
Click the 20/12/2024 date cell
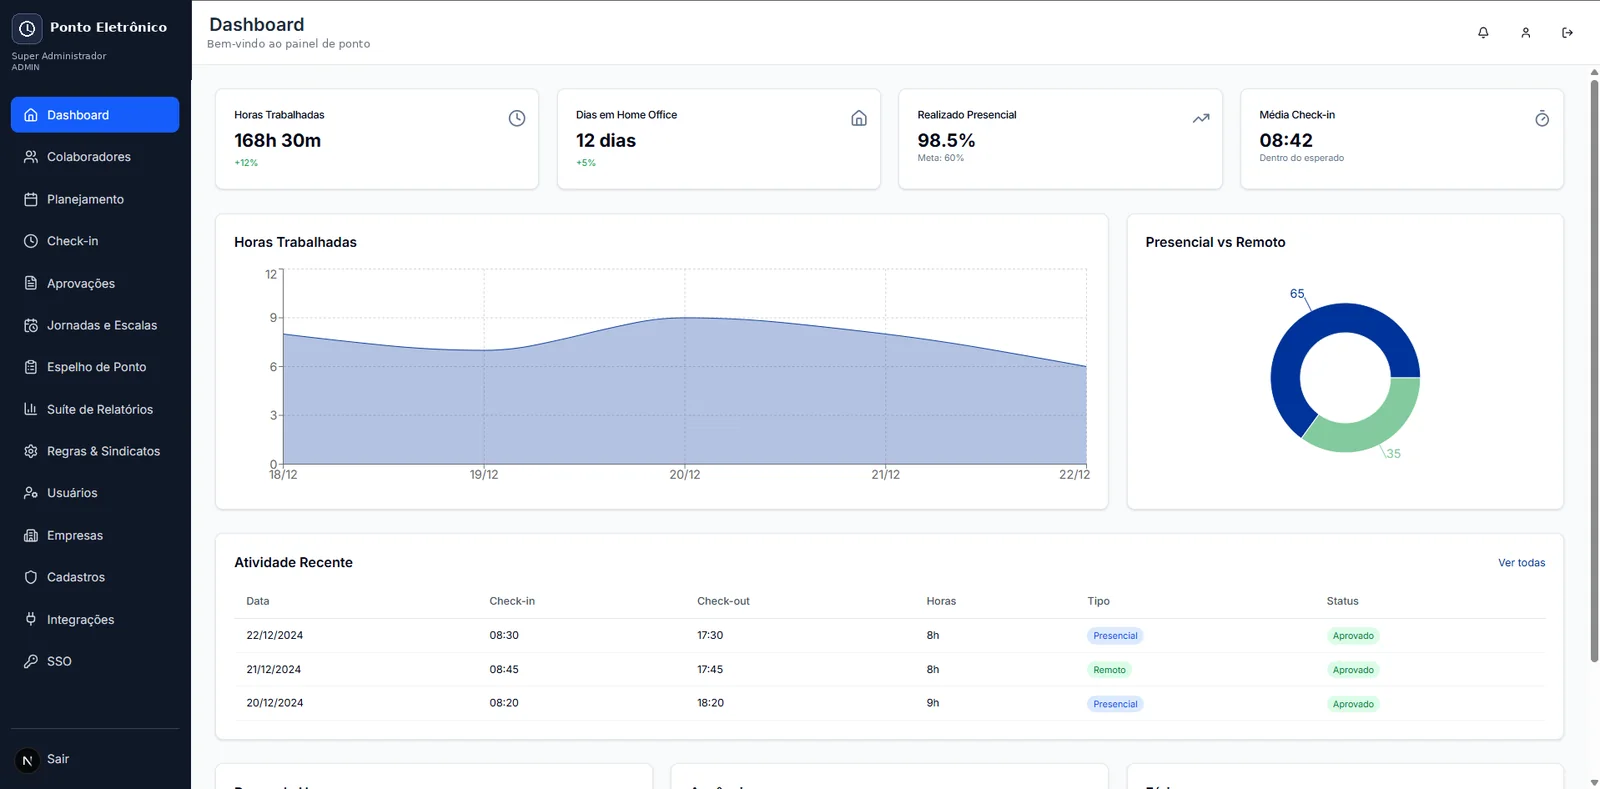click(275, 703)
